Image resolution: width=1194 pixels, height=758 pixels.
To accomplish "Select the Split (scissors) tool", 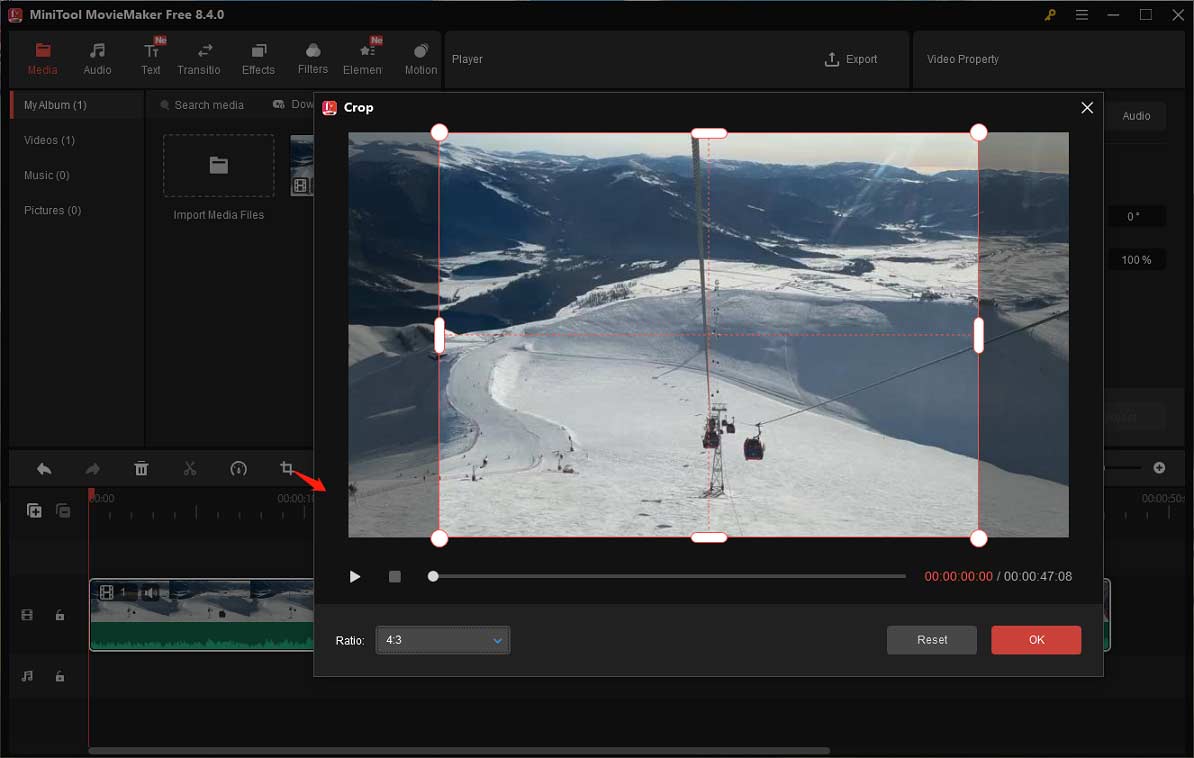I will pyautogui.click(x=190, y=468).
